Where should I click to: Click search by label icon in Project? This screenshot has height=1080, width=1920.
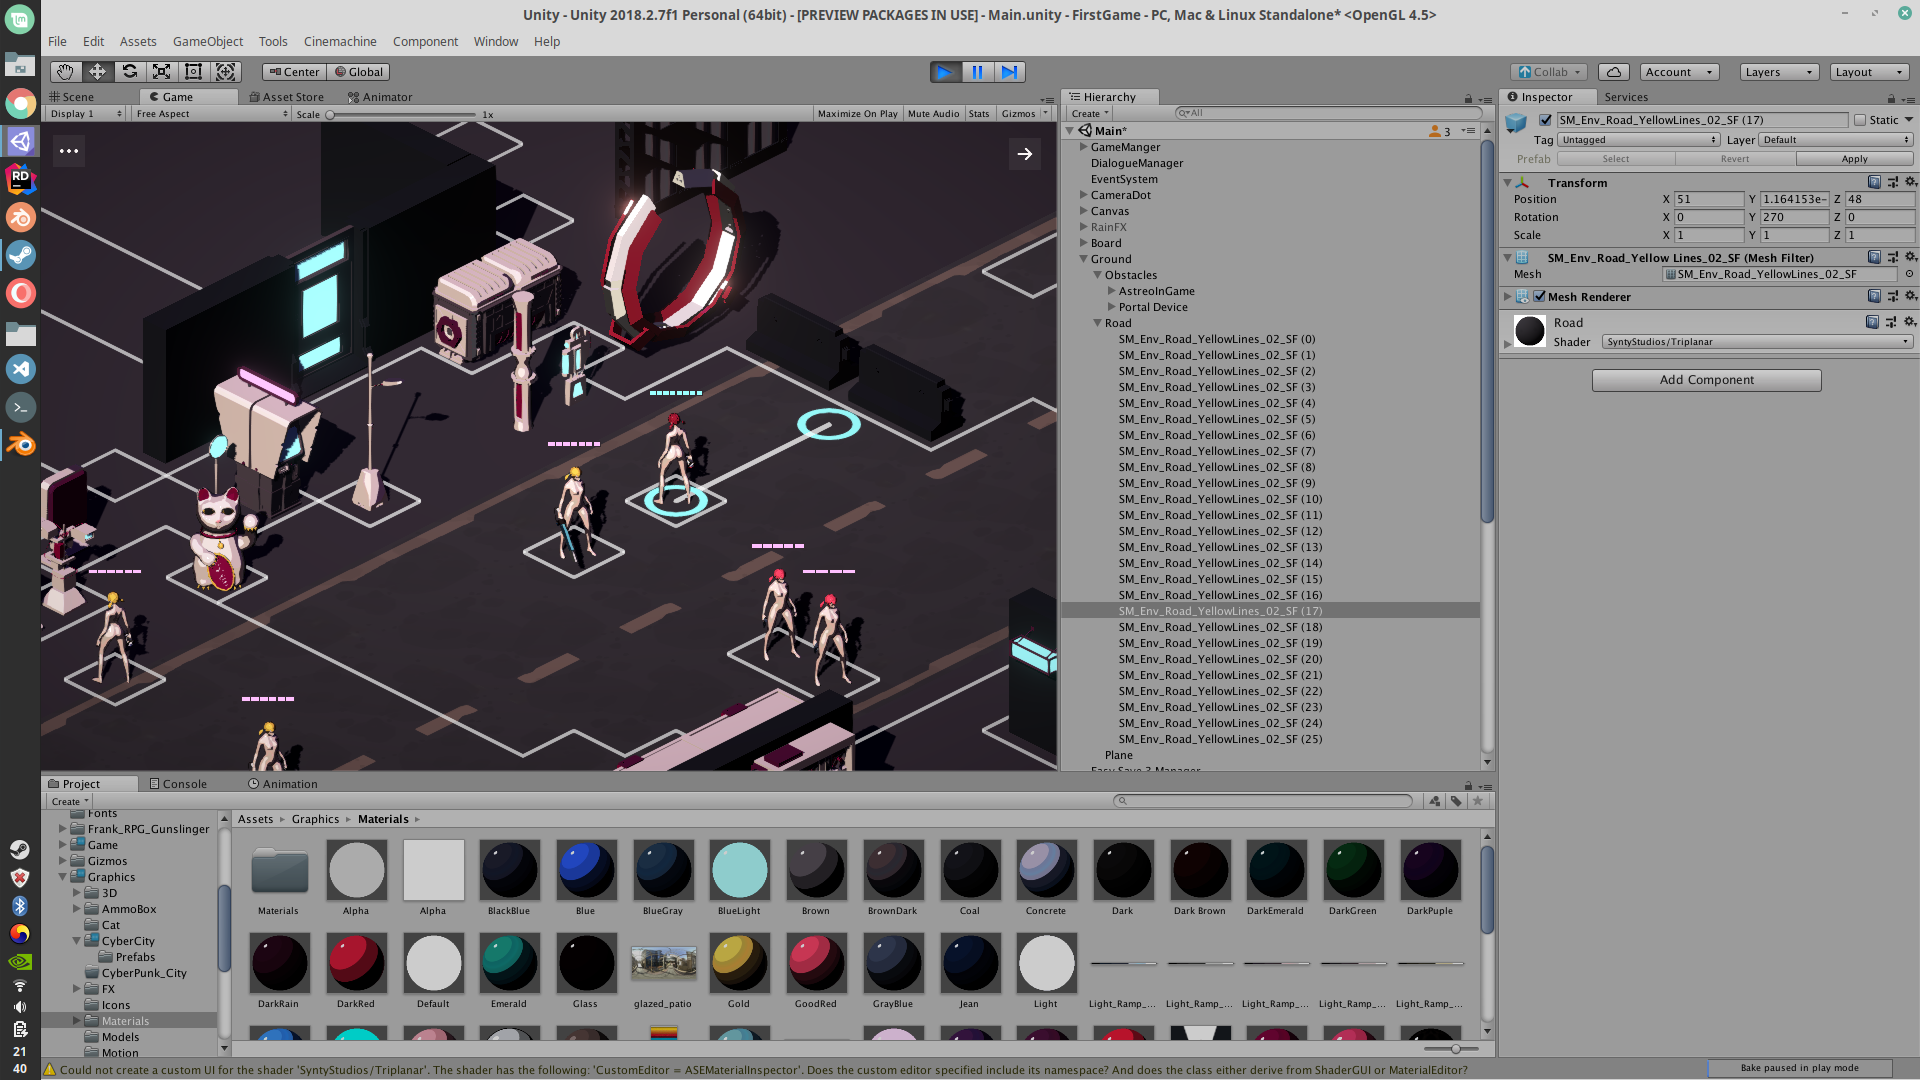(1456, 801)
